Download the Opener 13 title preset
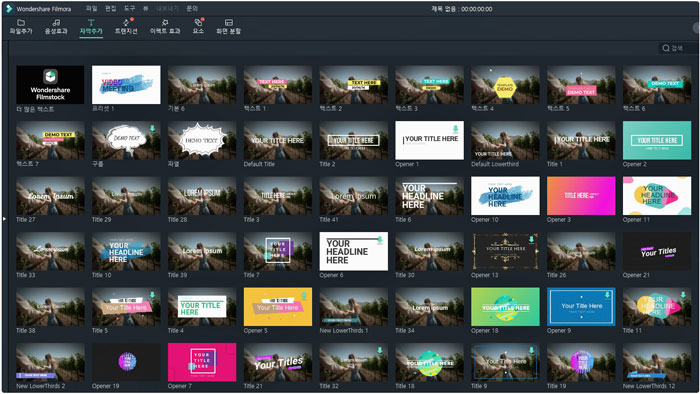The image size is (700, 394). (x=532, y=240)
